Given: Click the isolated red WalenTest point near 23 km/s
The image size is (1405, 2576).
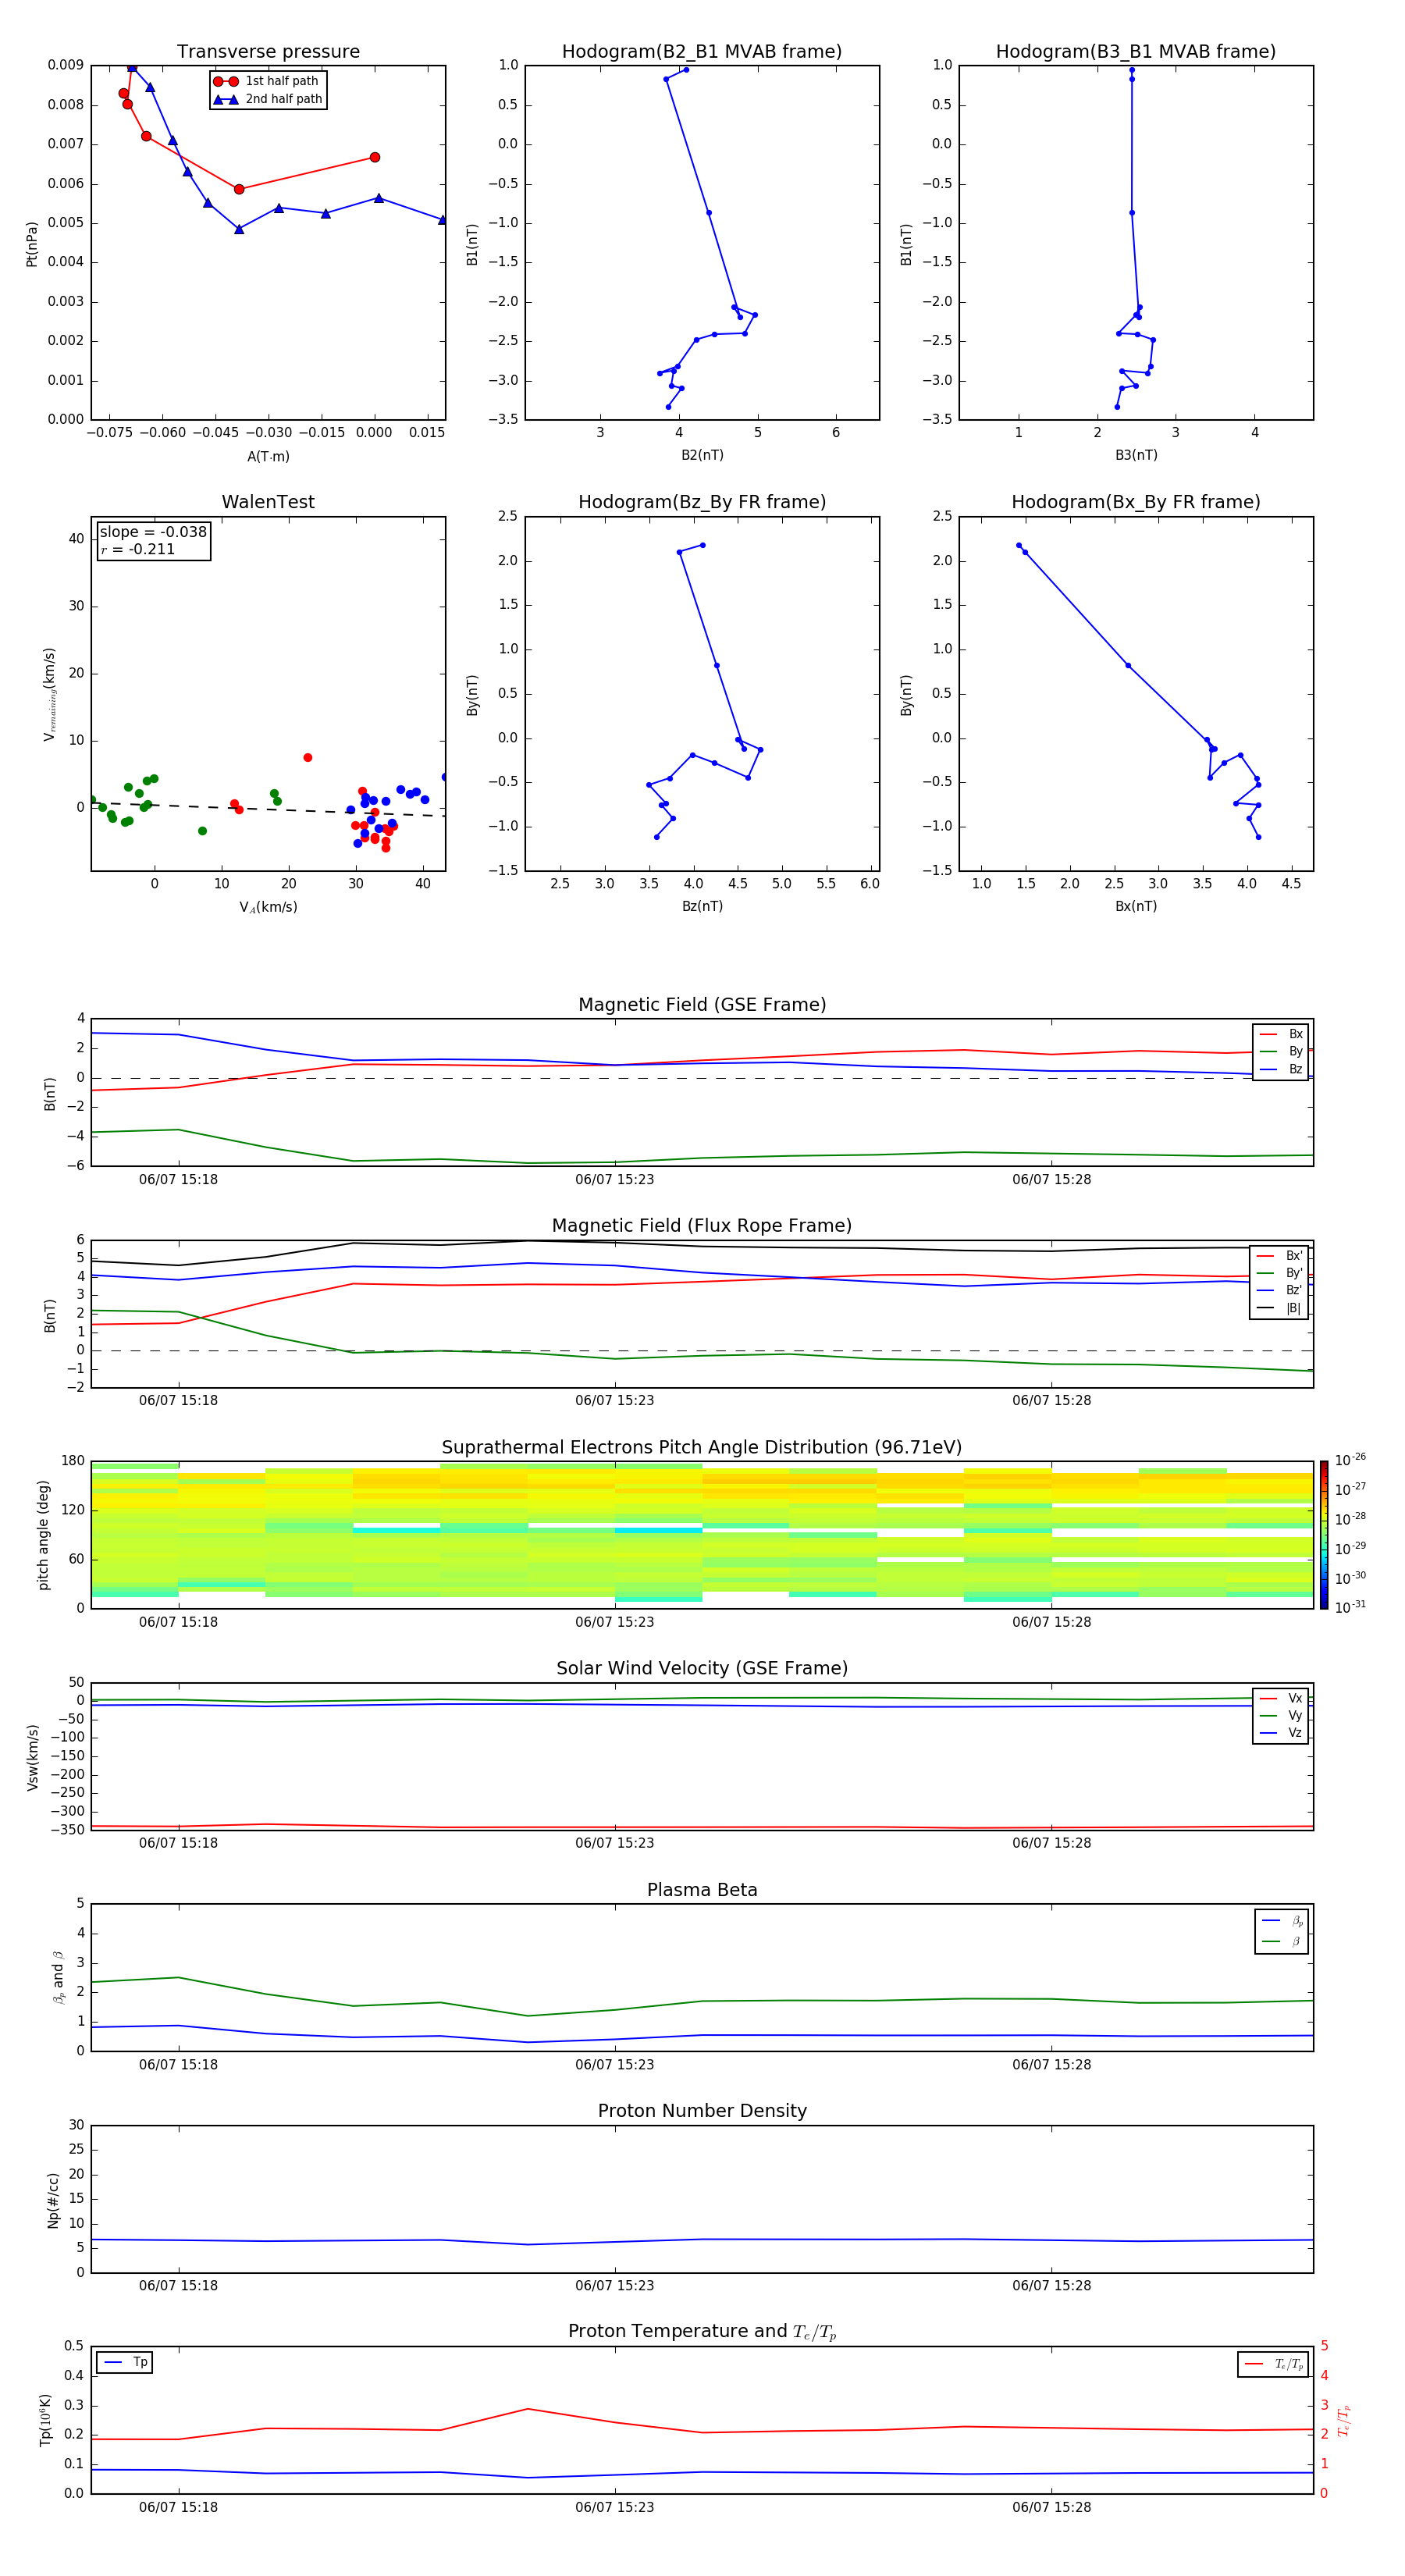Looking at the screenshot, I should 308,758.
